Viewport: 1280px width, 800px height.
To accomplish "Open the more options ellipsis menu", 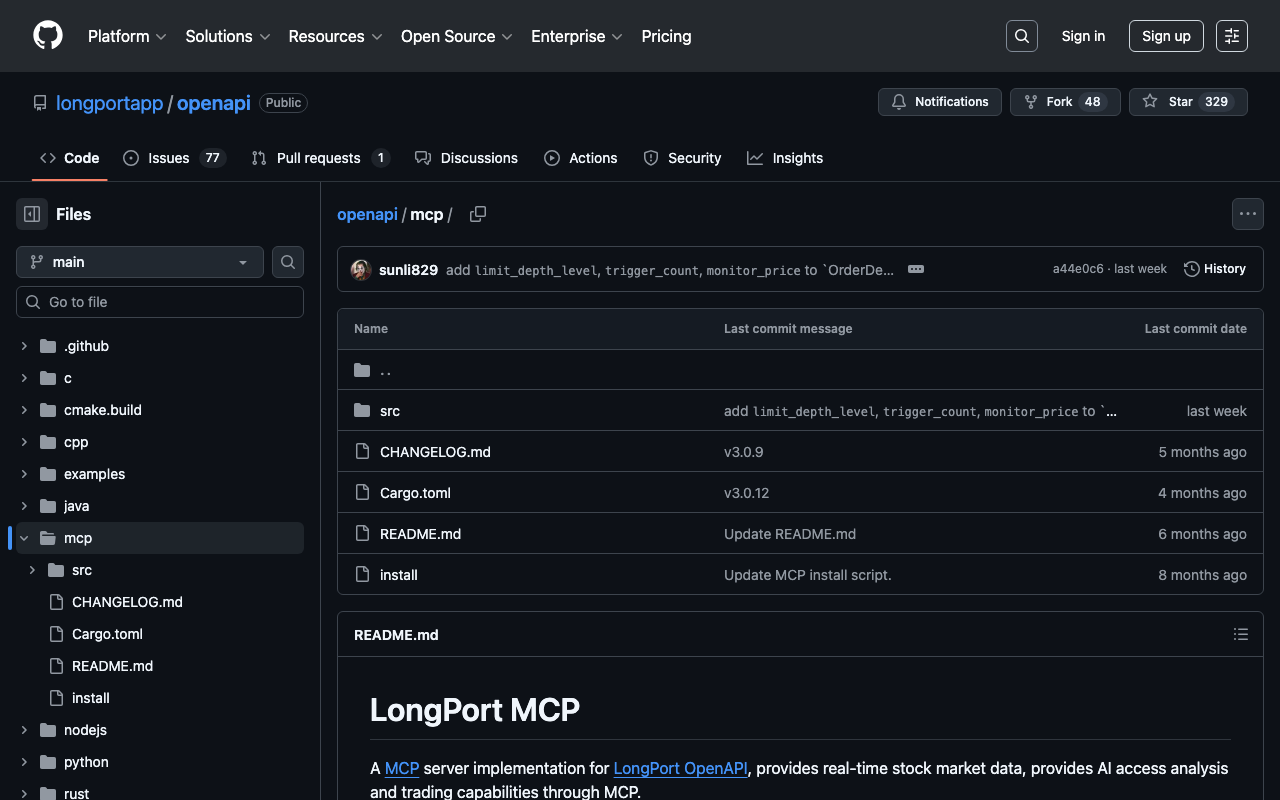I will pyautogui.click(x=1247, y=214).
